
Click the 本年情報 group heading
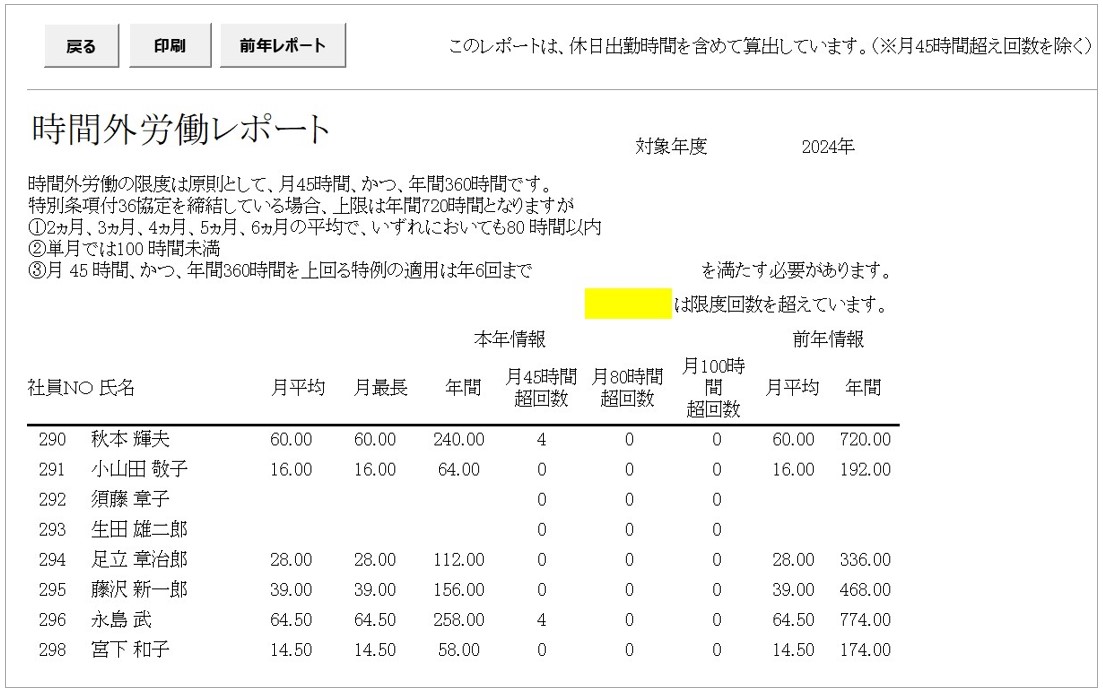[510, 340]
